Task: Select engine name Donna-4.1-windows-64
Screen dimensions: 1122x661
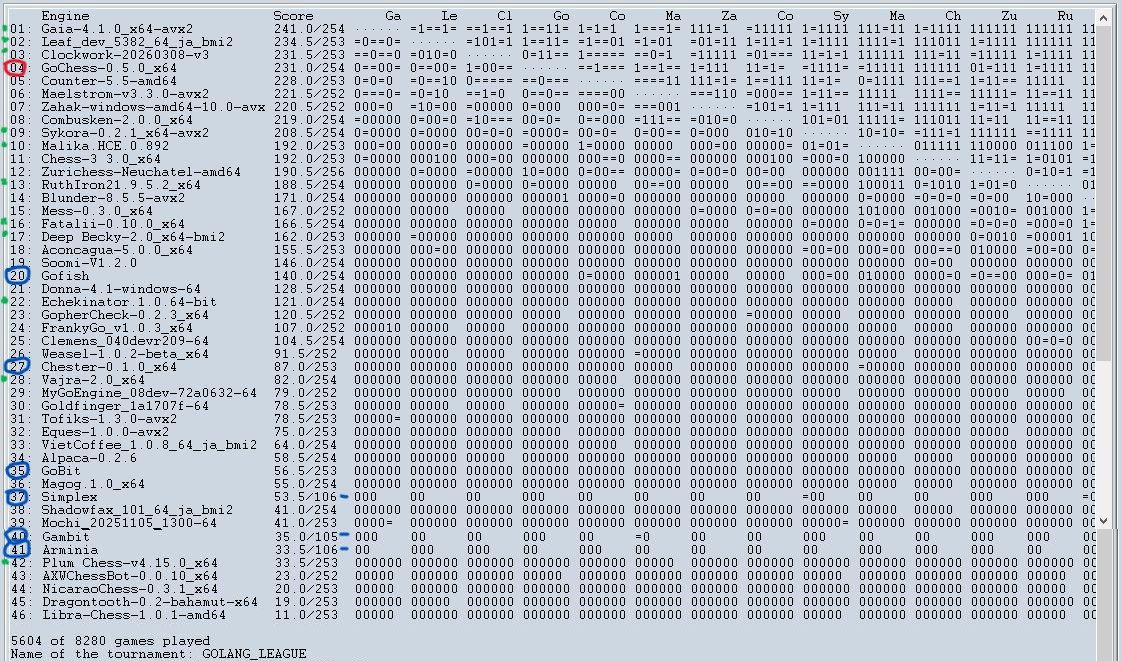Action: (121, 289)
